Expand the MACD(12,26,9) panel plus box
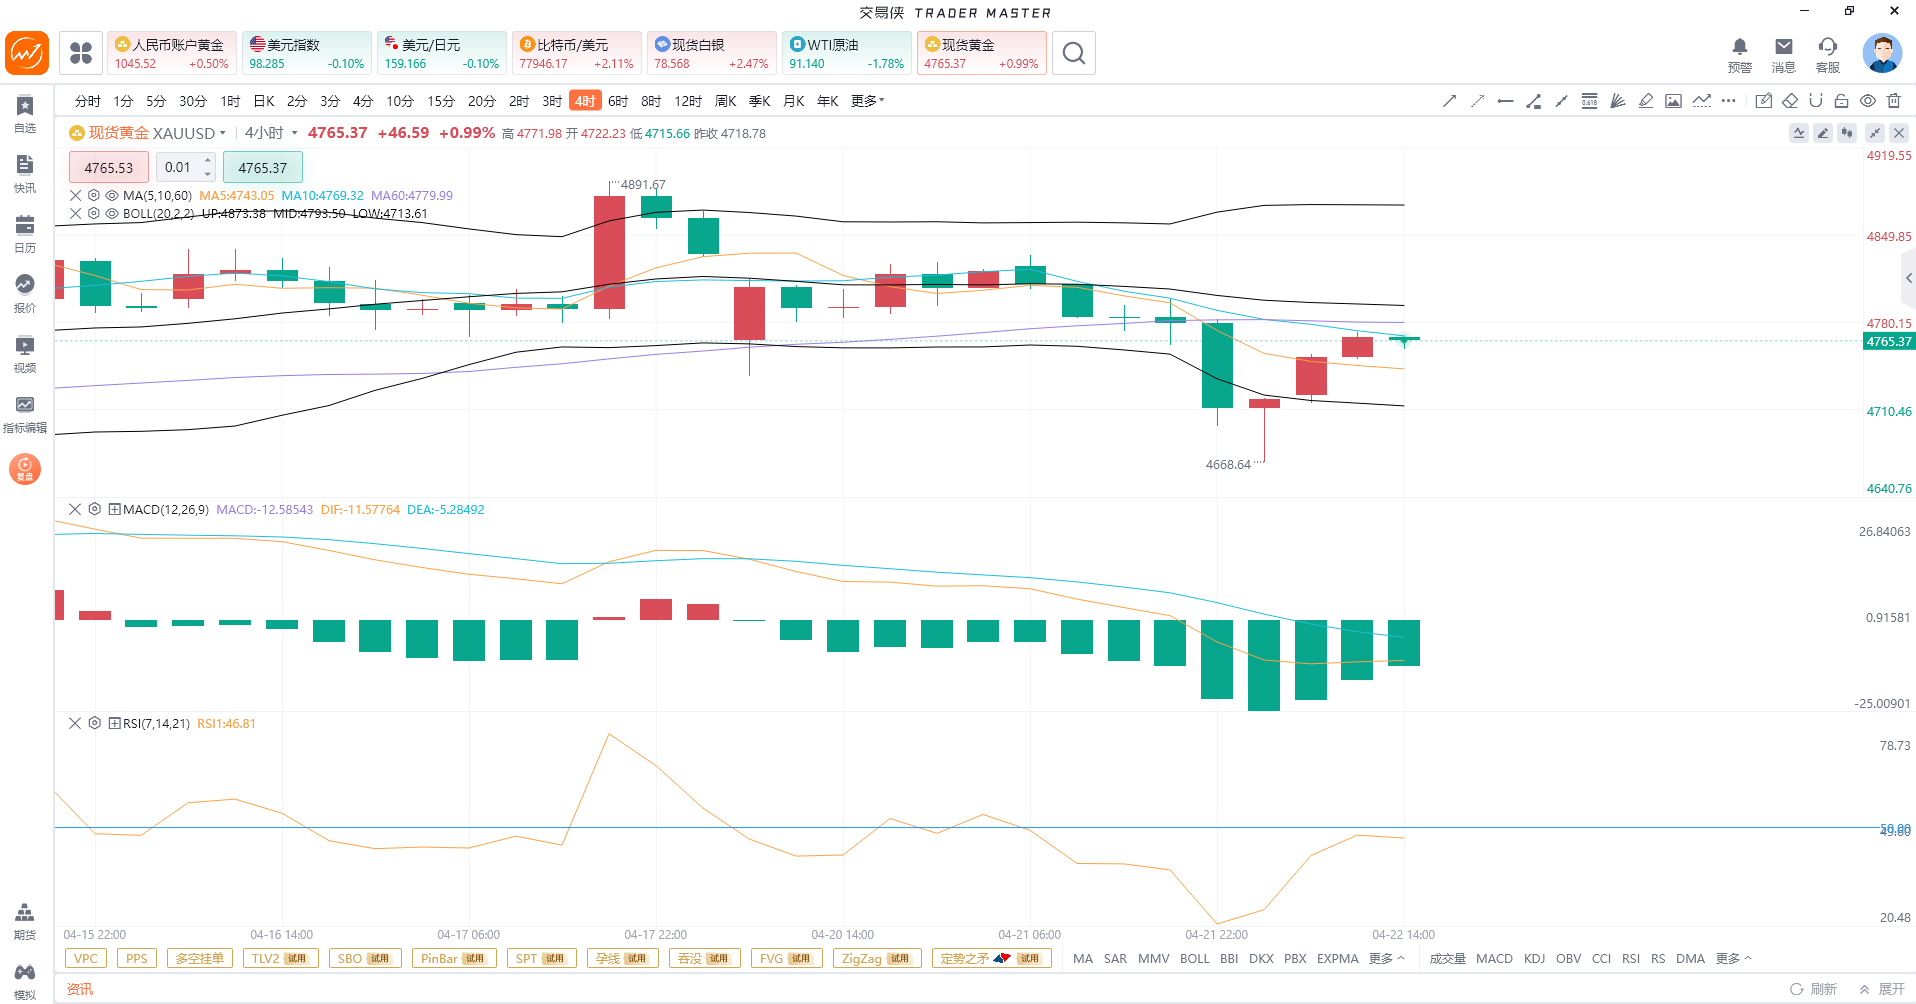The image size is (1916, 1004). (x=114, y=510)
